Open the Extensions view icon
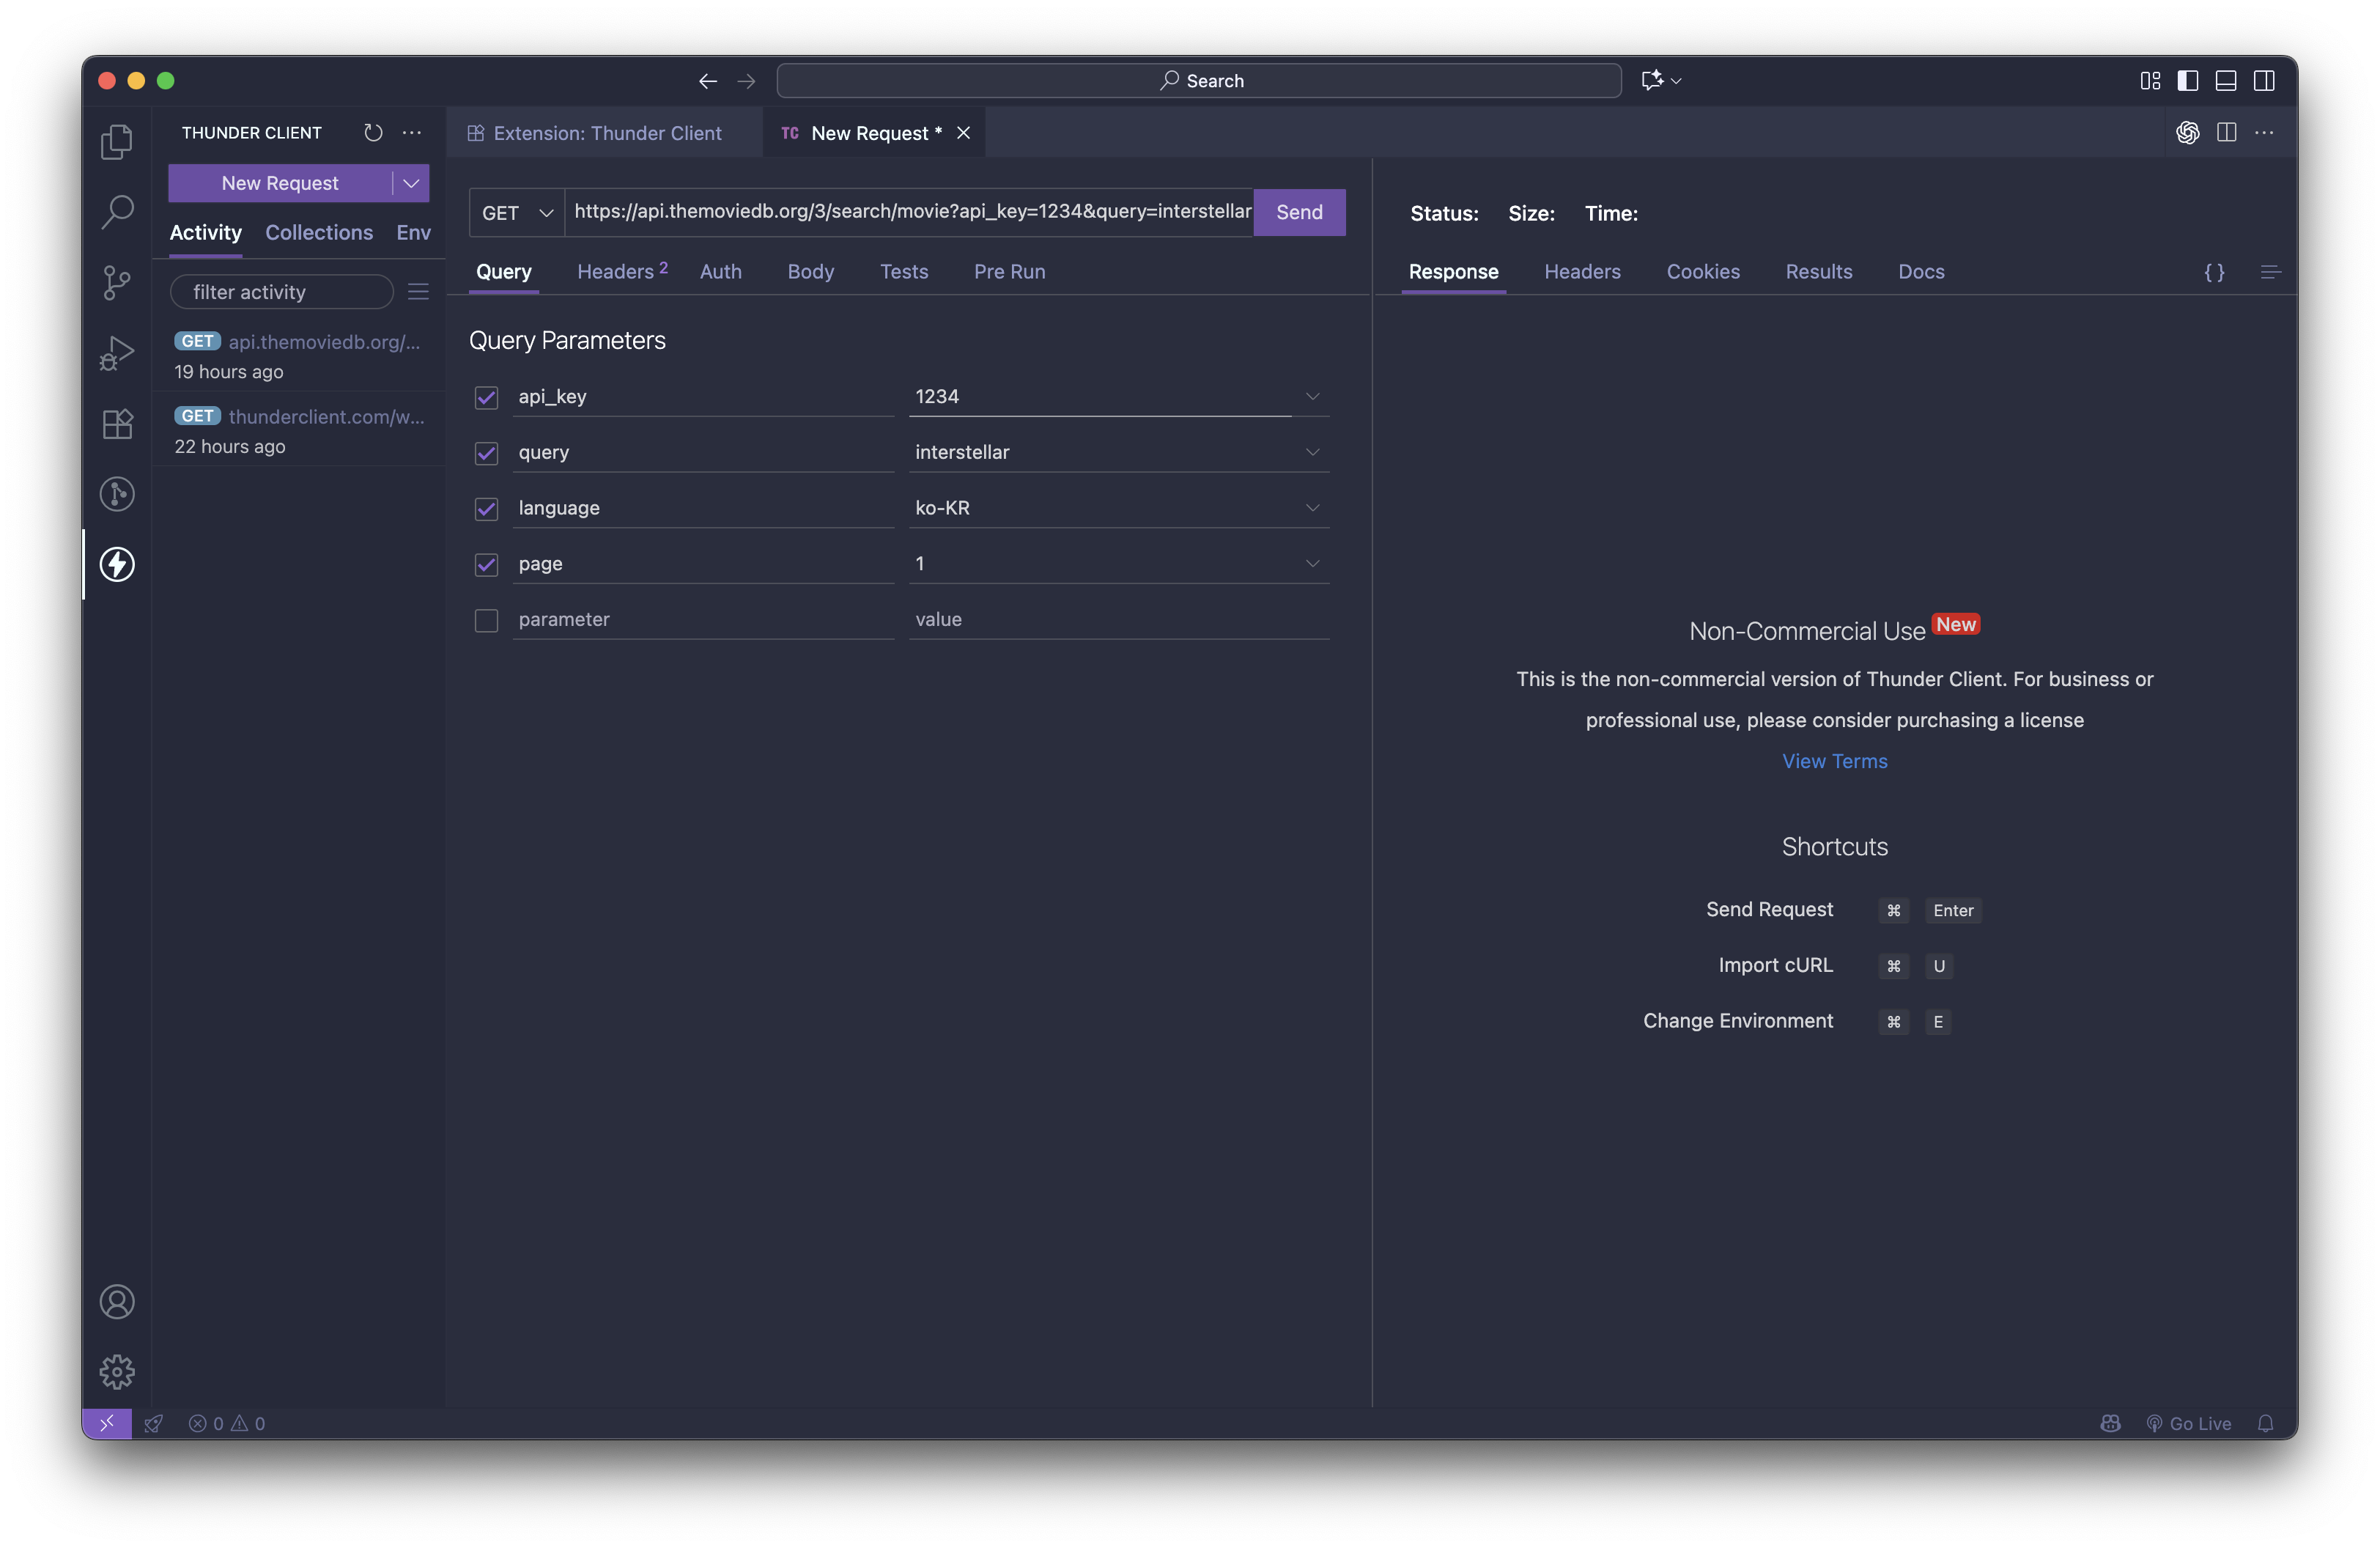The height and width of the screenshot is (1548, 2380). [117, 424]
